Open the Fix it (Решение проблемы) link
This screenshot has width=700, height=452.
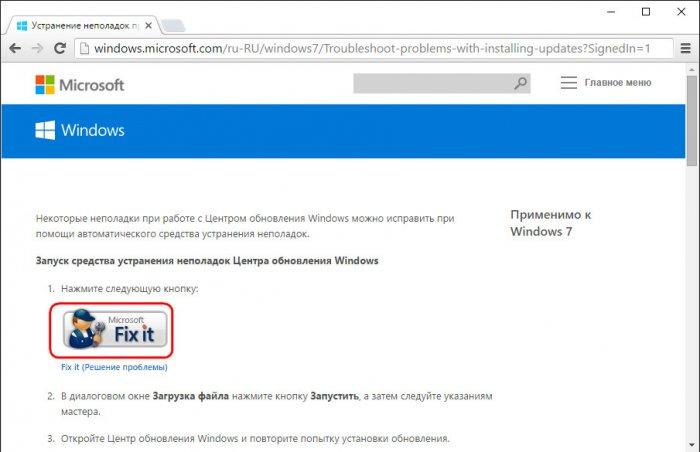click(x=114, y=367)
